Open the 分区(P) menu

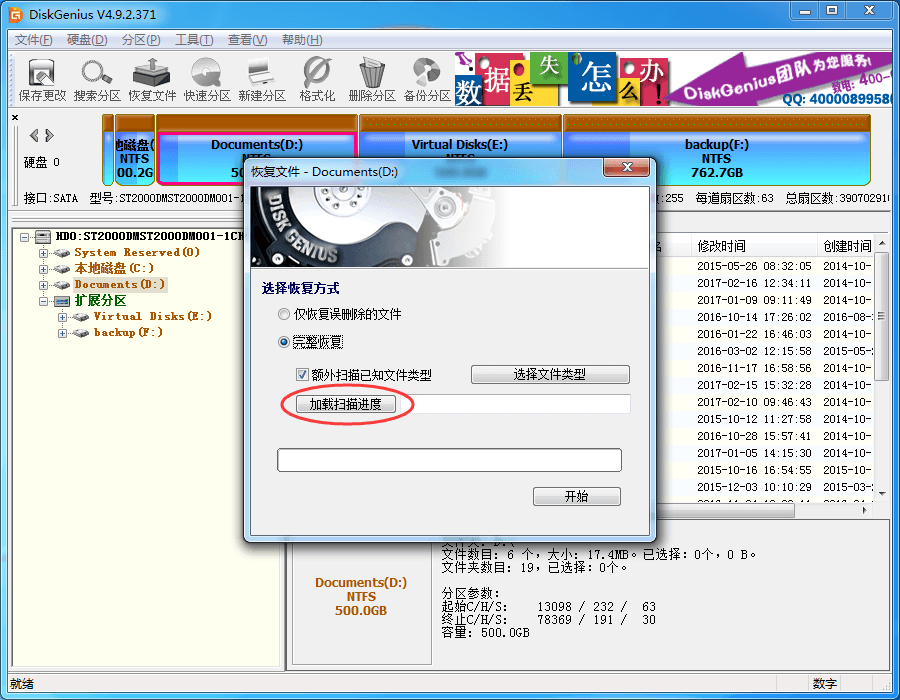[x=141, y=40]
